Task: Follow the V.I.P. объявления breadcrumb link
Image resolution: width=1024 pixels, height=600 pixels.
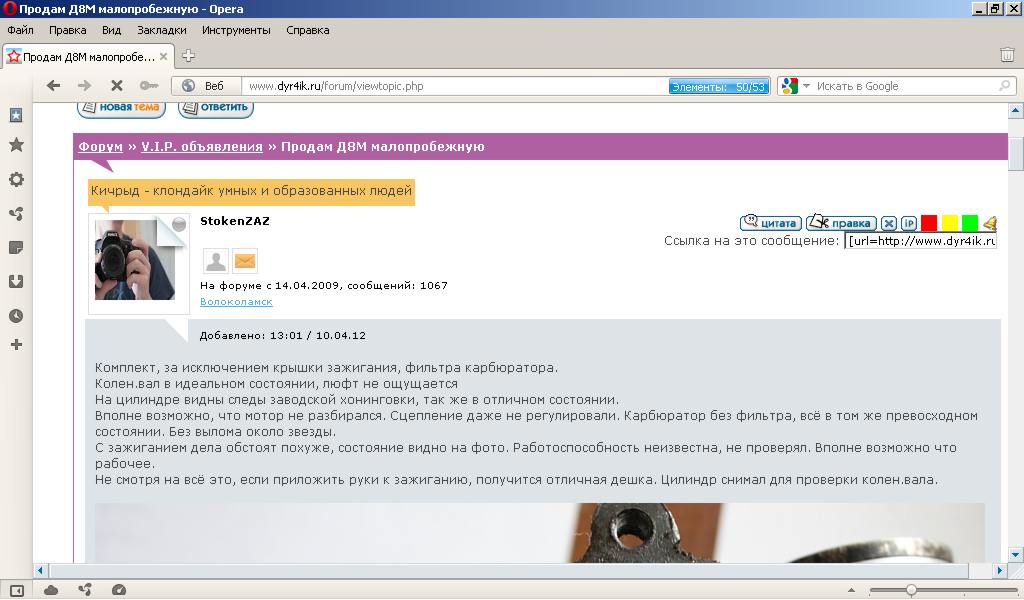Action: pos(202,146)
